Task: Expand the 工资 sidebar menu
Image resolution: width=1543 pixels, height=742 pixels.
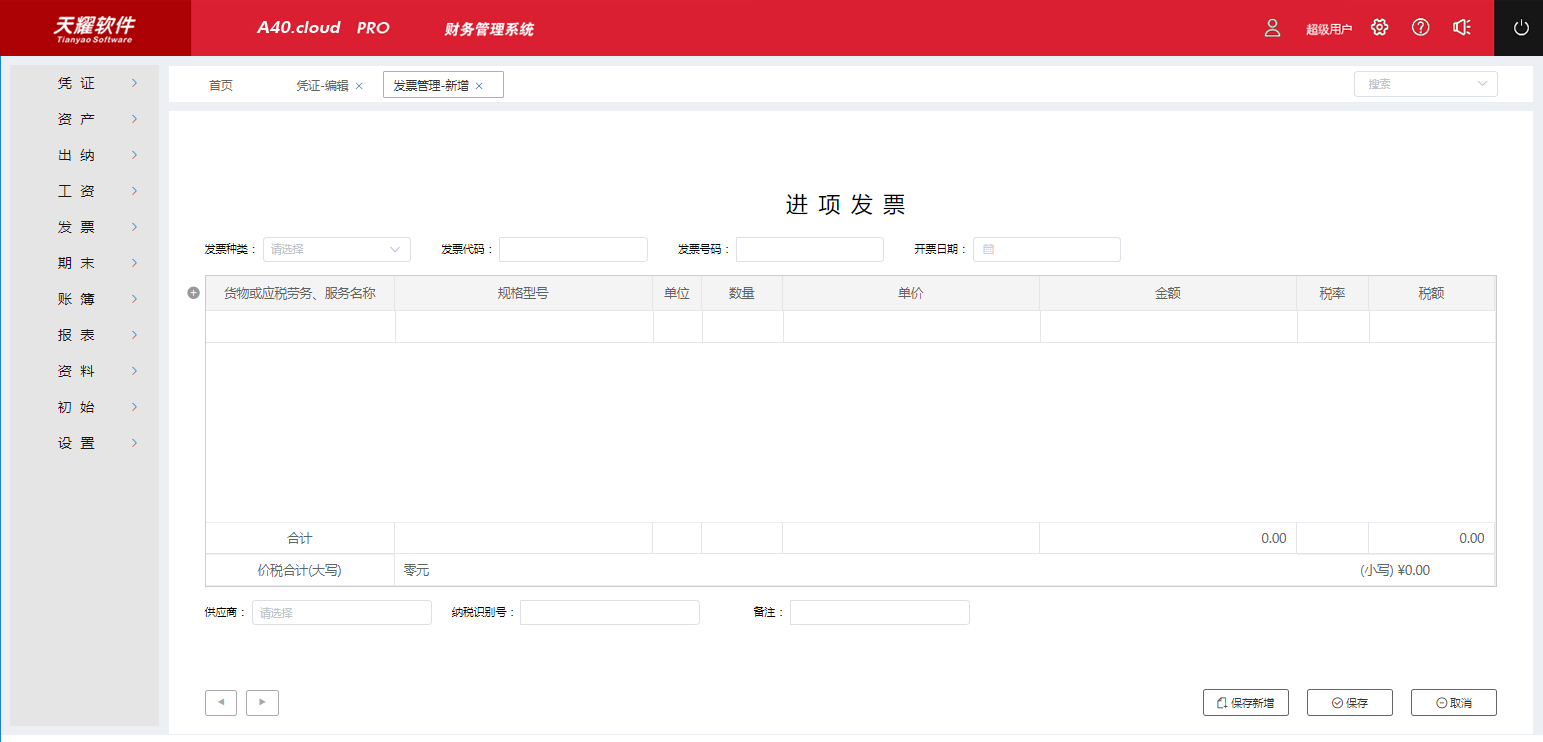Action: click(x=84, y=191)
